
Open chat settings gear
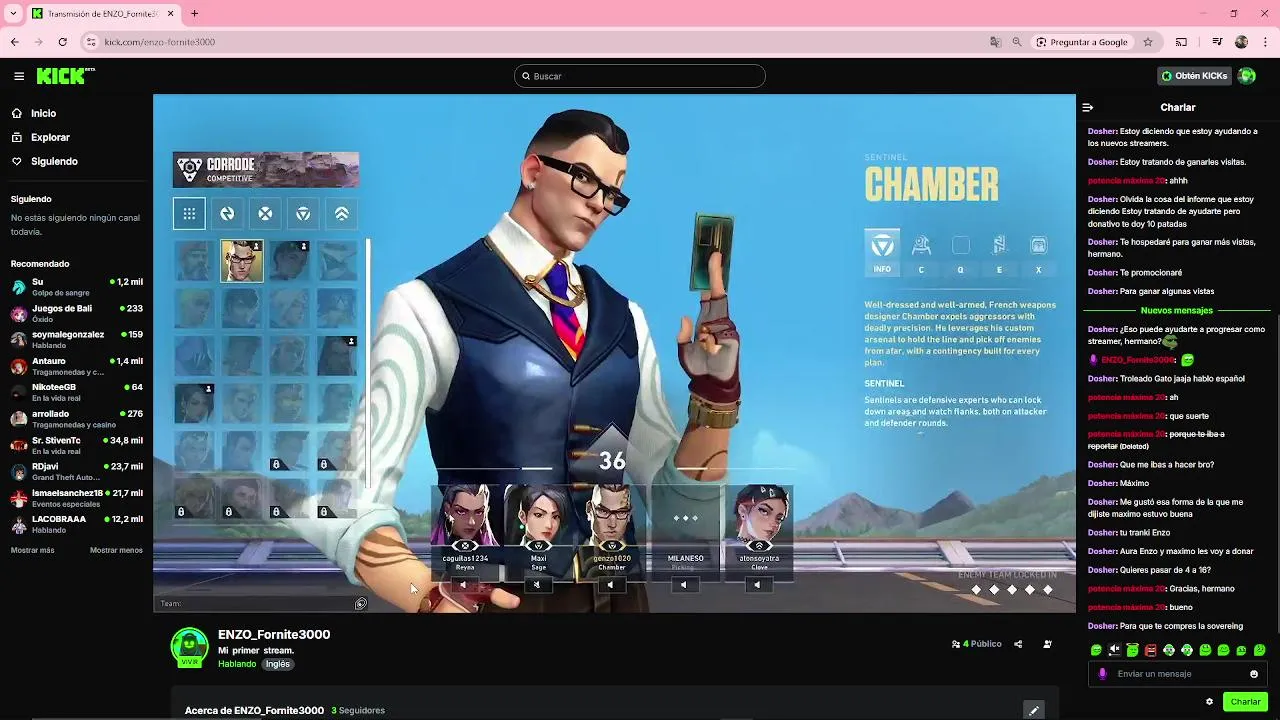tap(1209, 702)
